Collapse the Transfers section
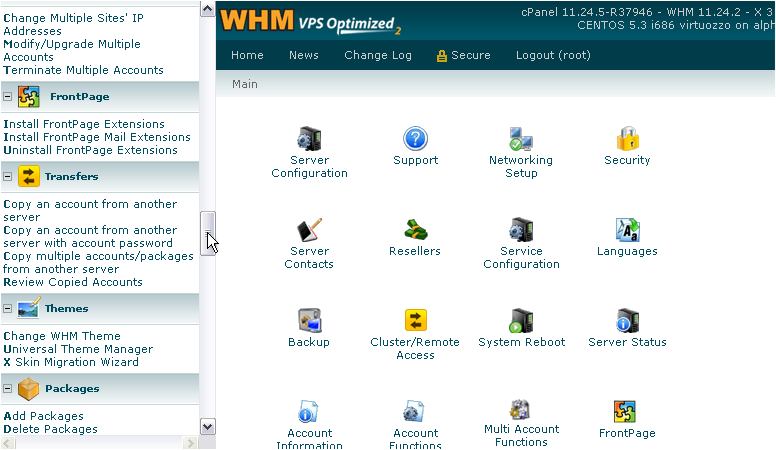Screen dimensions: 776x450 coord(7,176)
